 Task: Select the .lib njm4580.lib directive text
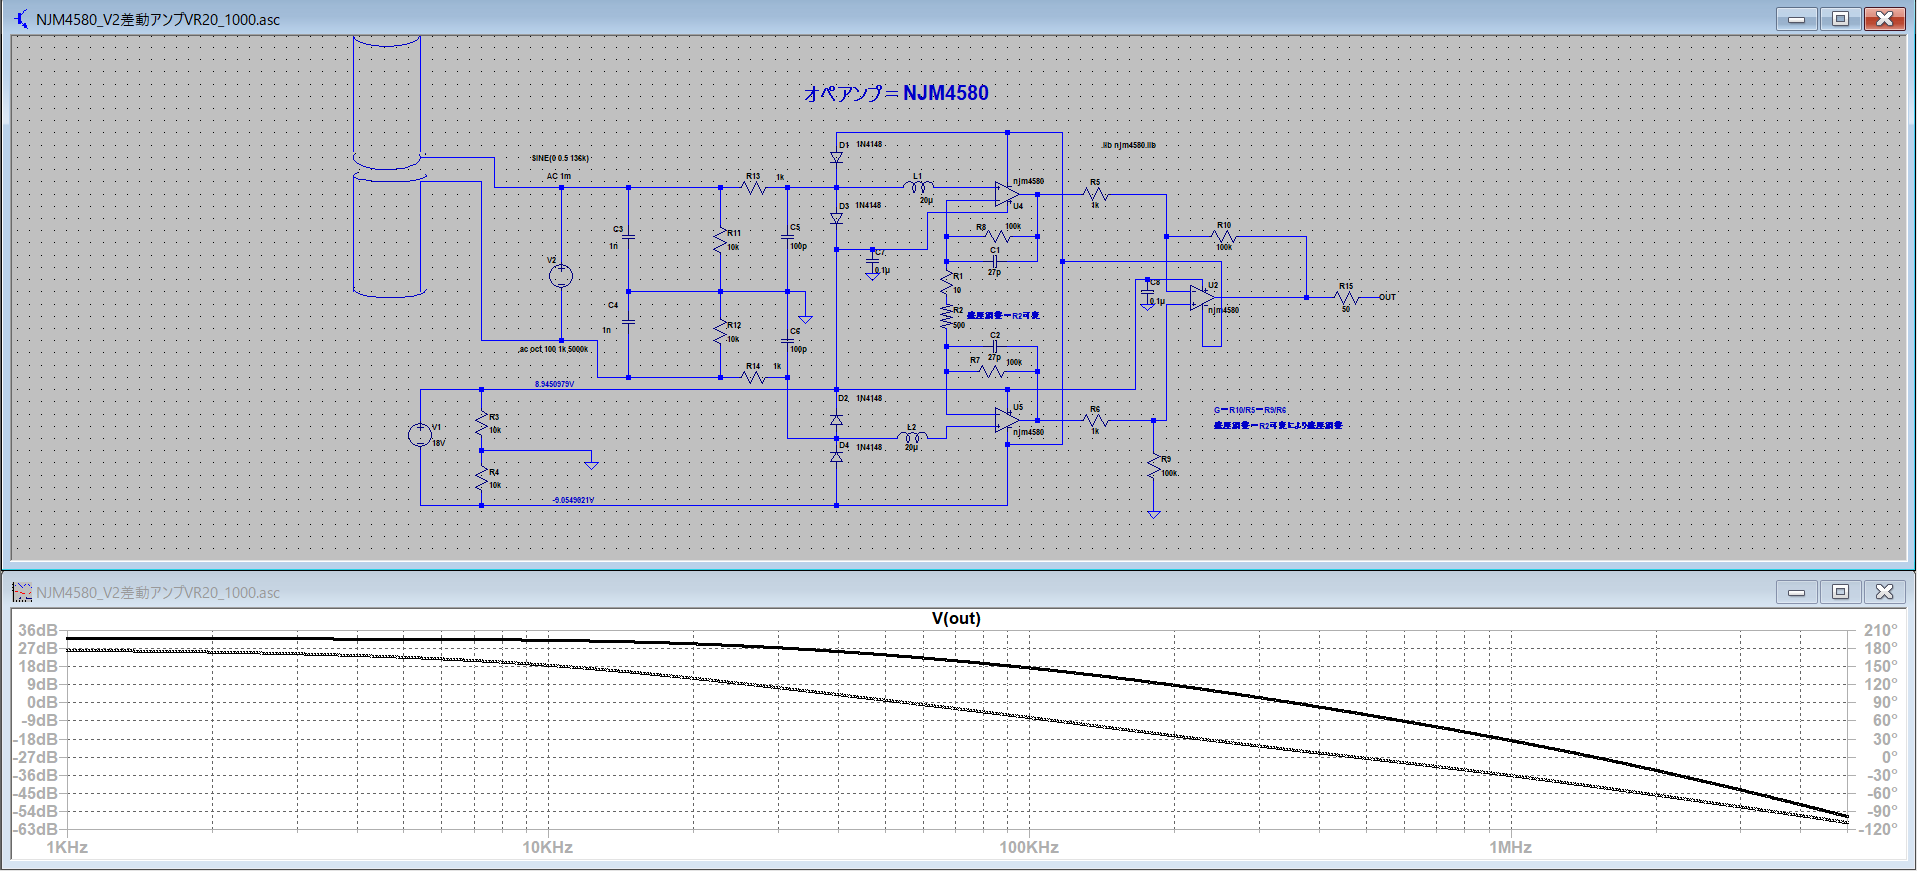click(x=1128, y=145)
